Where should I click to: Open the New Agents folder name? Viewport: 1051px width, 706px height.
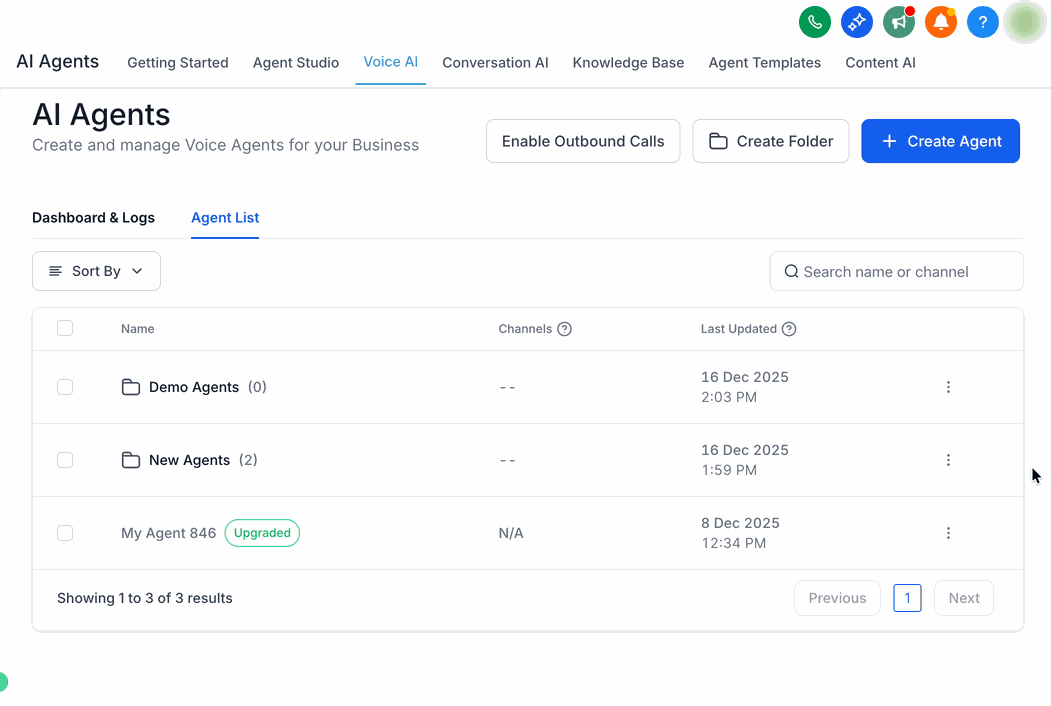pos(189,460)
